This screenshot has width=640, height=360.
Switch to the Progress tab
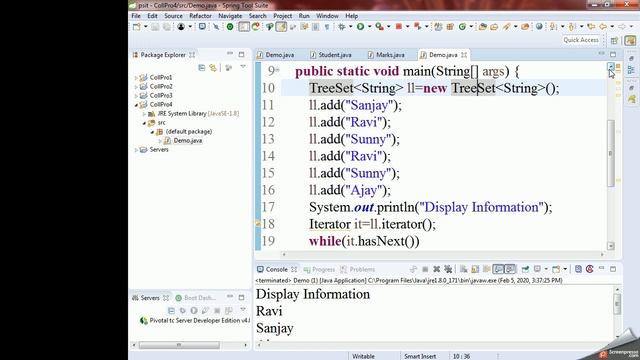[x=319, y=269]
